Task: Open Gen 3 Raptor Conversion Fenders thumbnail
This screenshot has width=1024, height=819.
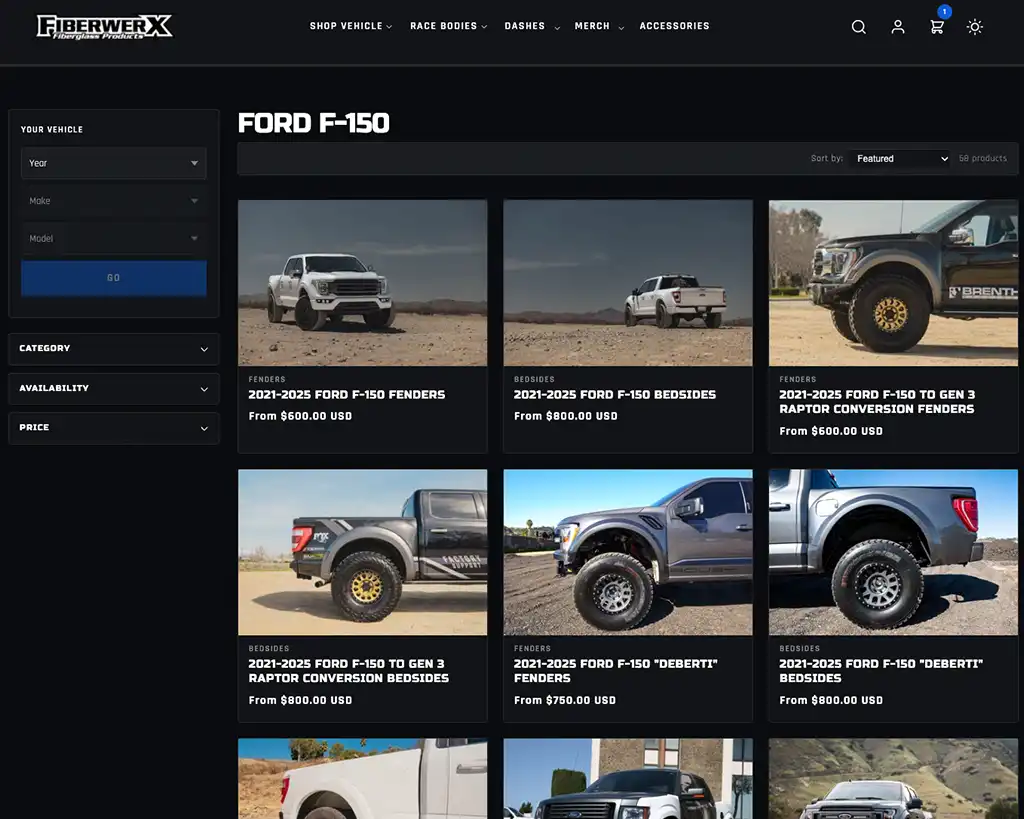Action: coord(893,283)
